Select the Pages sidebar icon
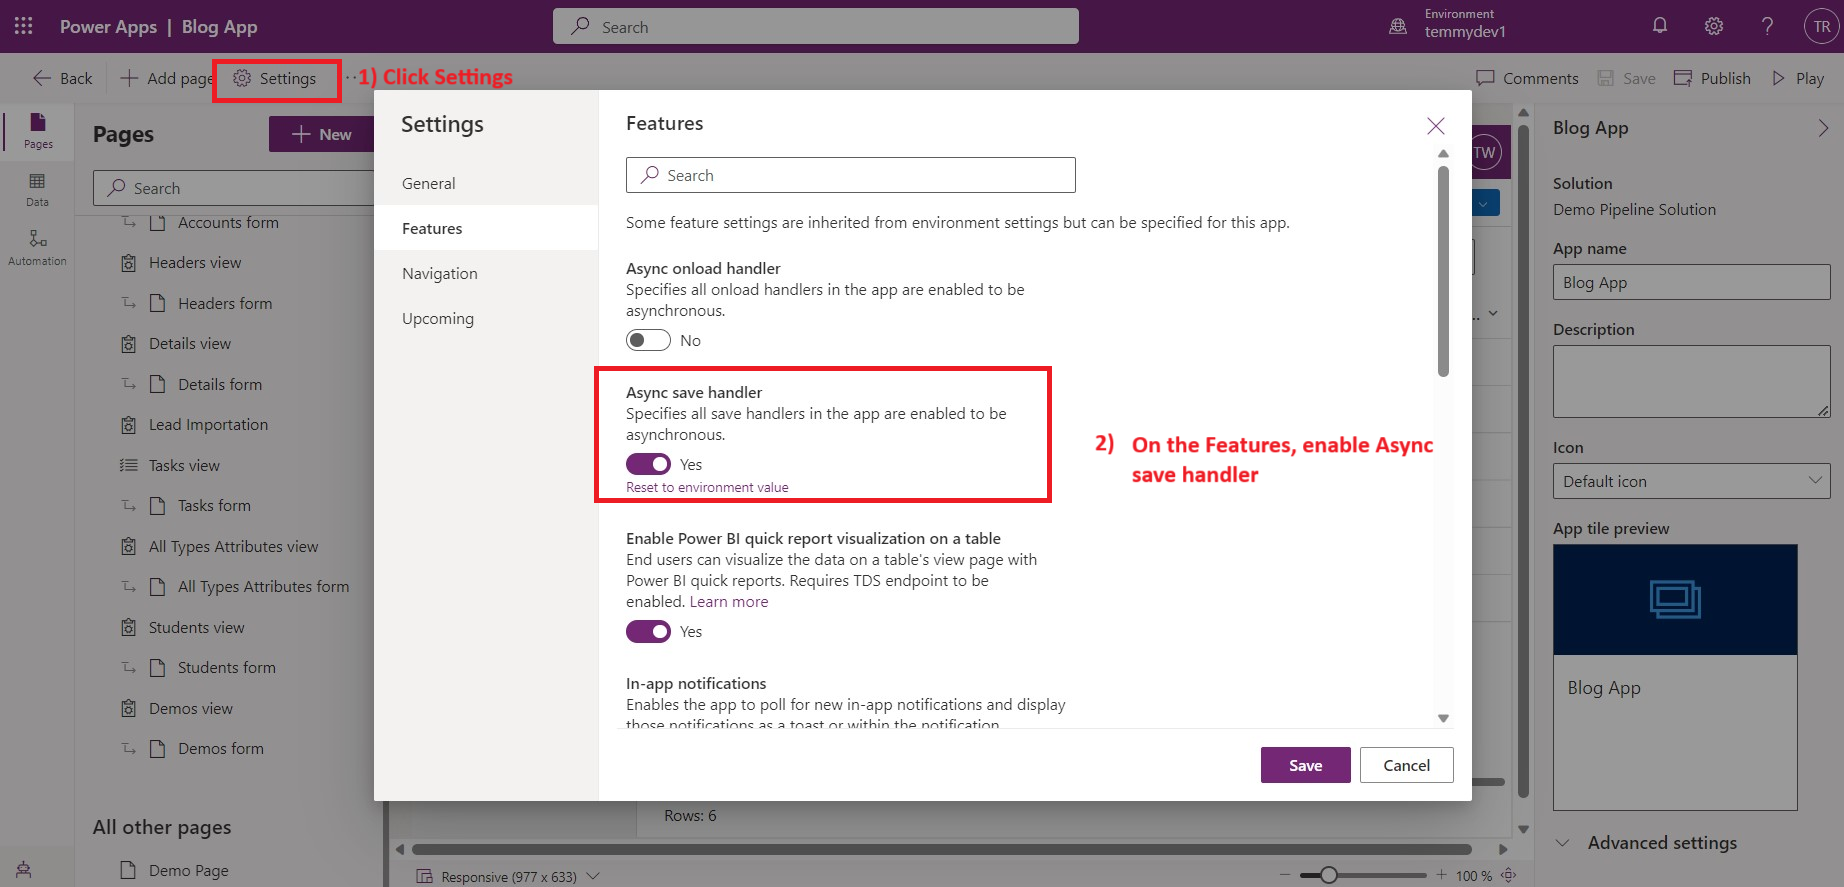The image size is (1844, 887). 38,130
